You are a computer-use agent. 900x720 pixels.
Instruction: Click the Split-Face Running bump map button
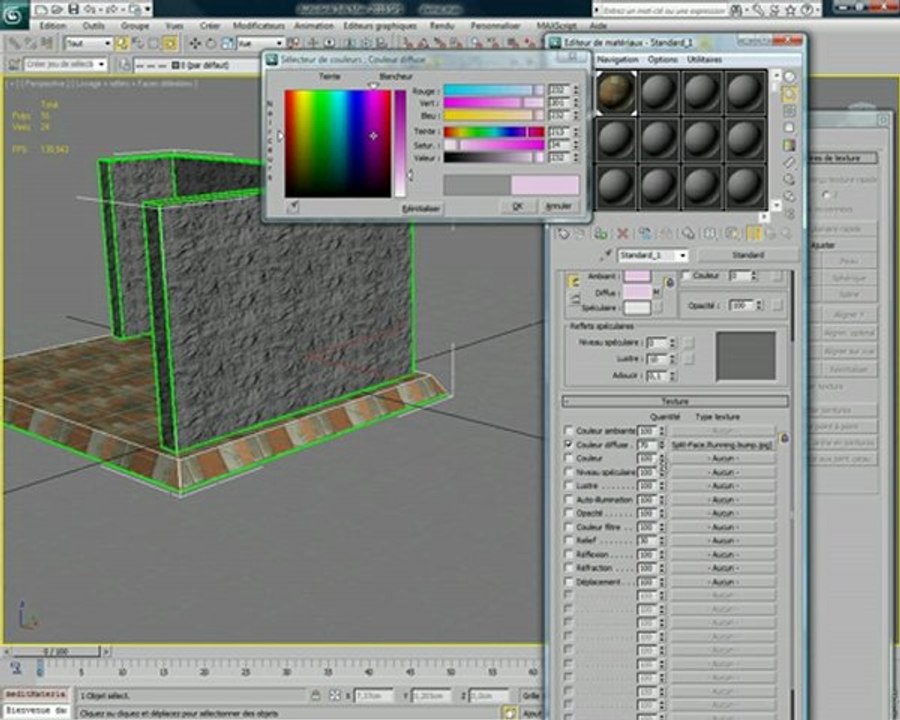pos(722,445)
